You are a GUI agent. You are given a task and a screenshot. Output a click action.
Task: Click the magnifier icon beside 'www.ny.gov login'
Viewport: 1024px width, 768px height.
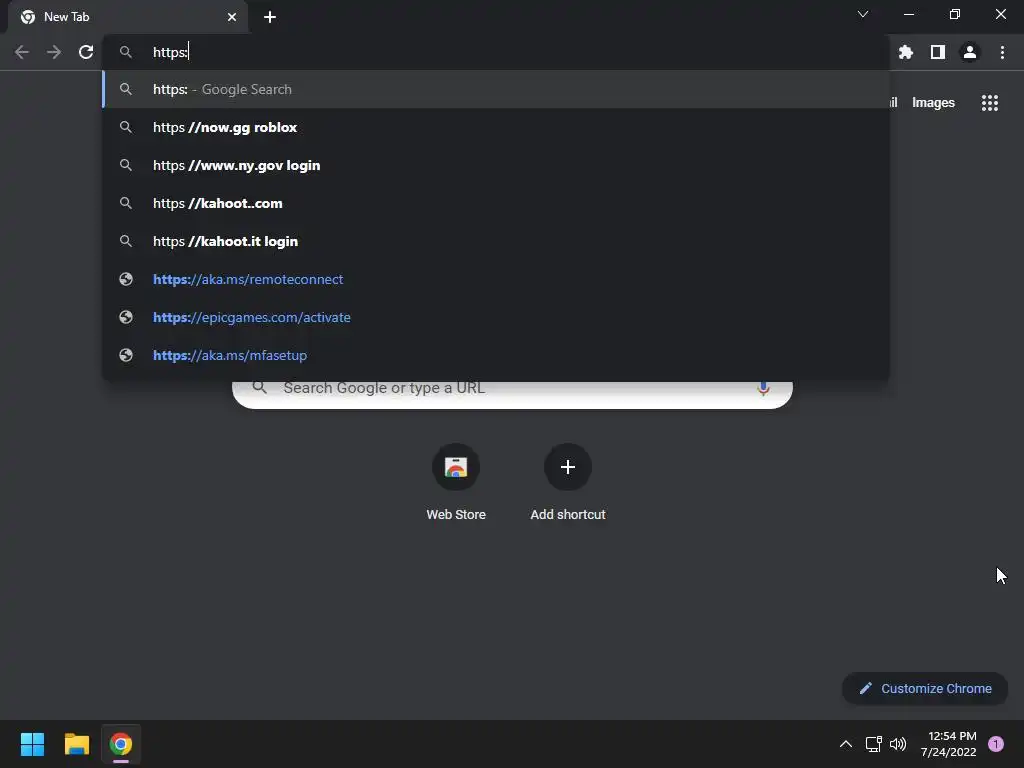pyautogui.click(x=126, y=165)
